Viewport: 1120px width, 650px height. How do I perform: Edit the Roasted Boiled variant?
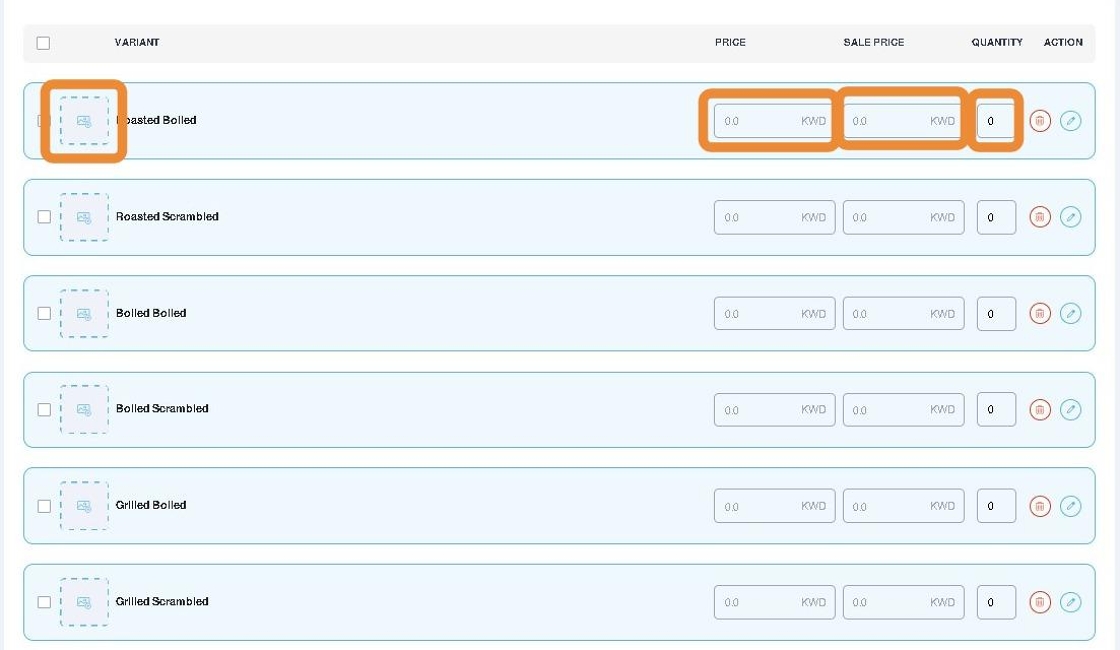1070,121
